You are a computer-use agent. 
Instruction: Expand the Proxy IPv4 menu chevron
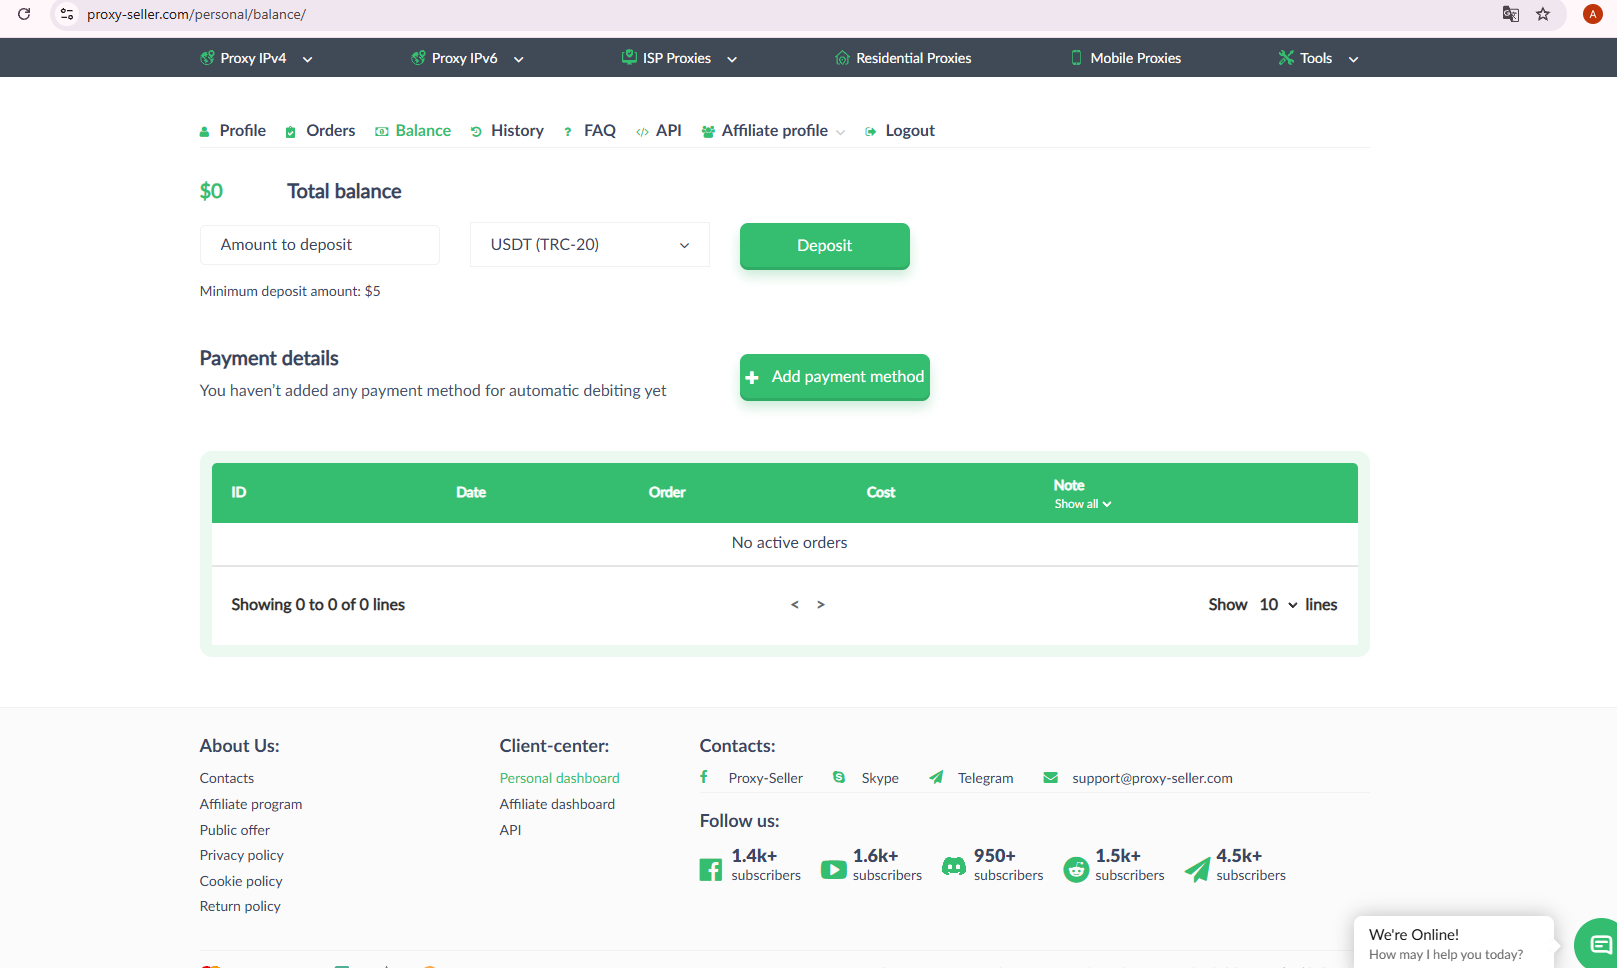tap(307, 59)
